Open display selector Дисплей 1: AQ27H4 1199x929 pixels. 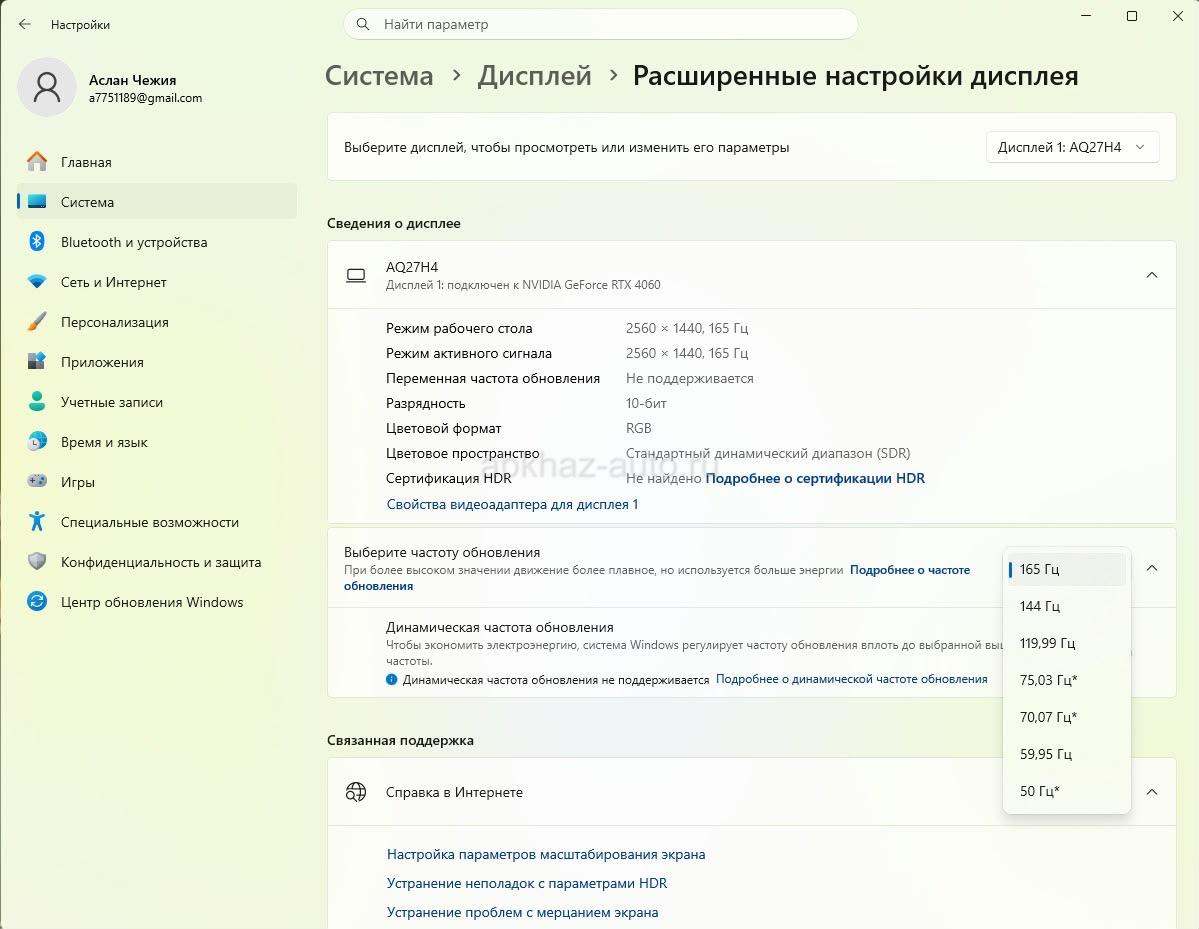point(1072,147)
